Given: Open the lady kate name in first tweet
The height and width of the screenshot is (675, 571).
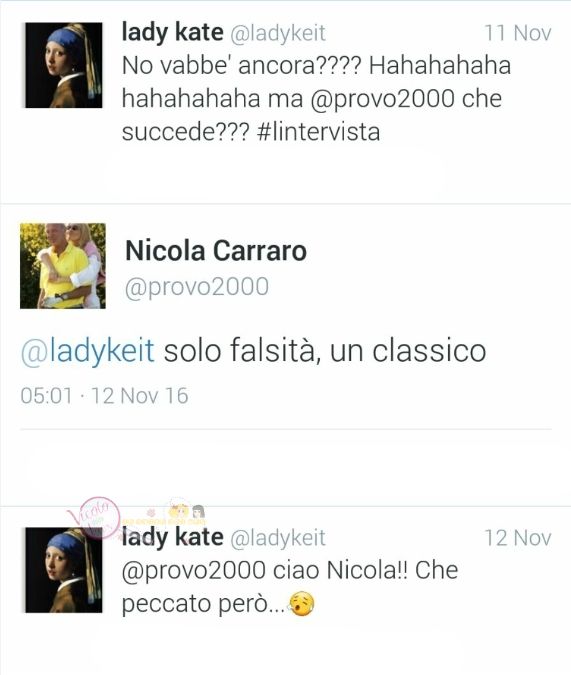Looking at the screenshot, I should [x=173, y=33].
